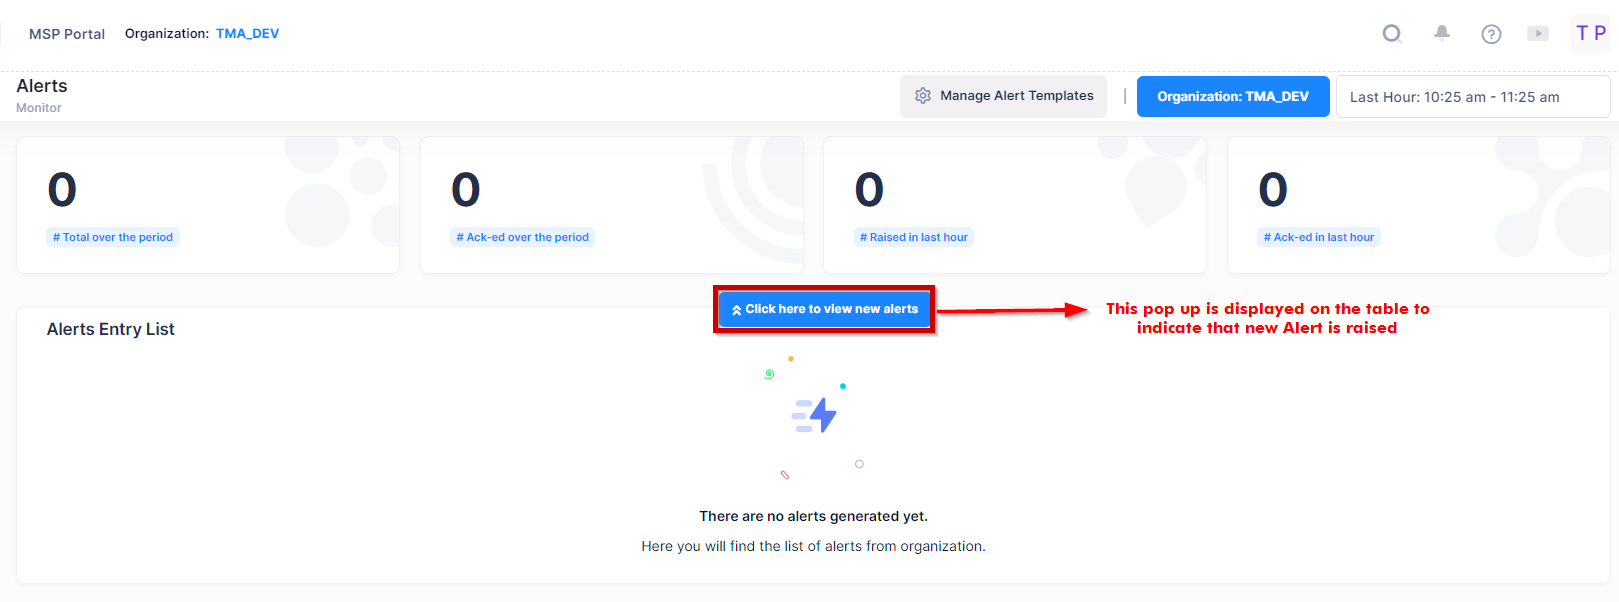This screenshot has height=602, width=1619.
Task: Click the '# Ack-ed in last hour' tag
Action: tap(1318, 238)
